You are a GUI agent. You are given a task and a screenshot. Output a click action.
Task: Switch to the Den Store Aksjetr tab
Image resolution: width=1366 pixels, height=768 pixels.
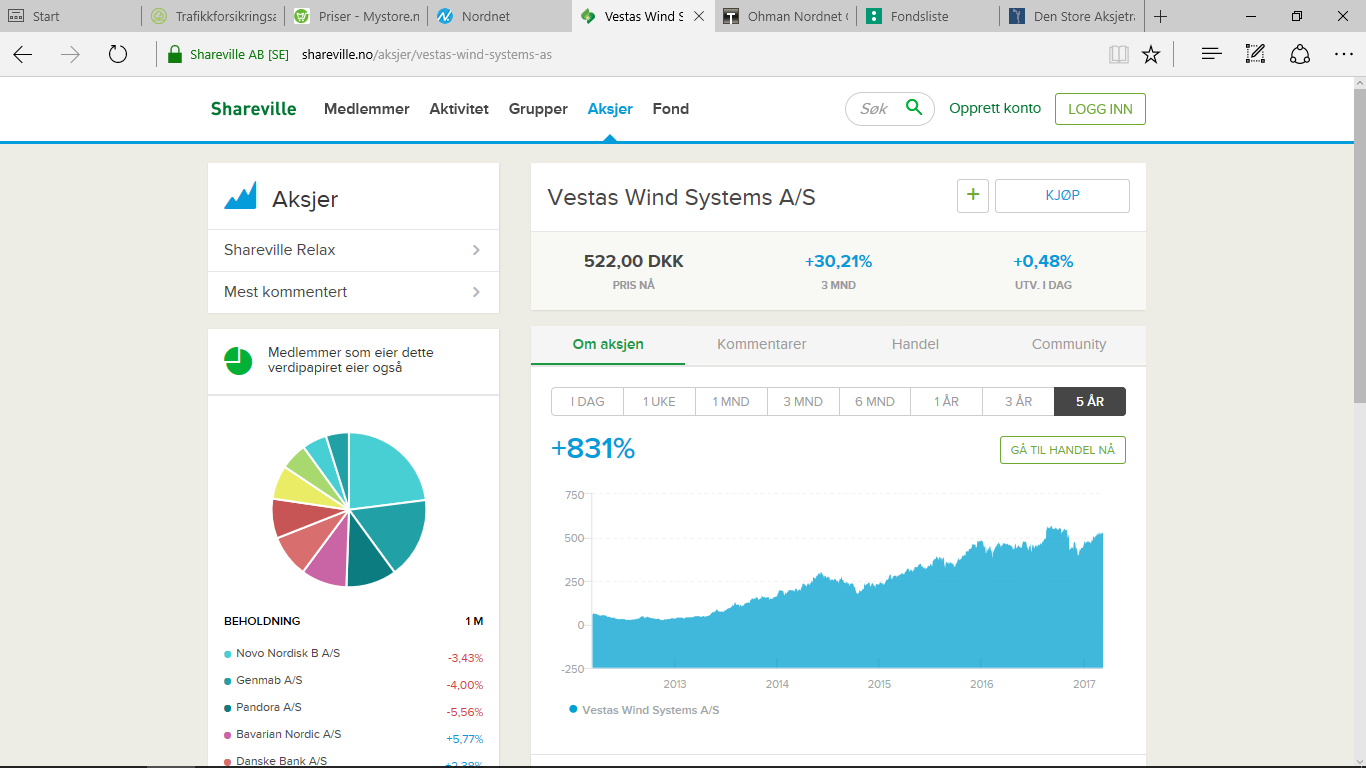coord(1072,16)
